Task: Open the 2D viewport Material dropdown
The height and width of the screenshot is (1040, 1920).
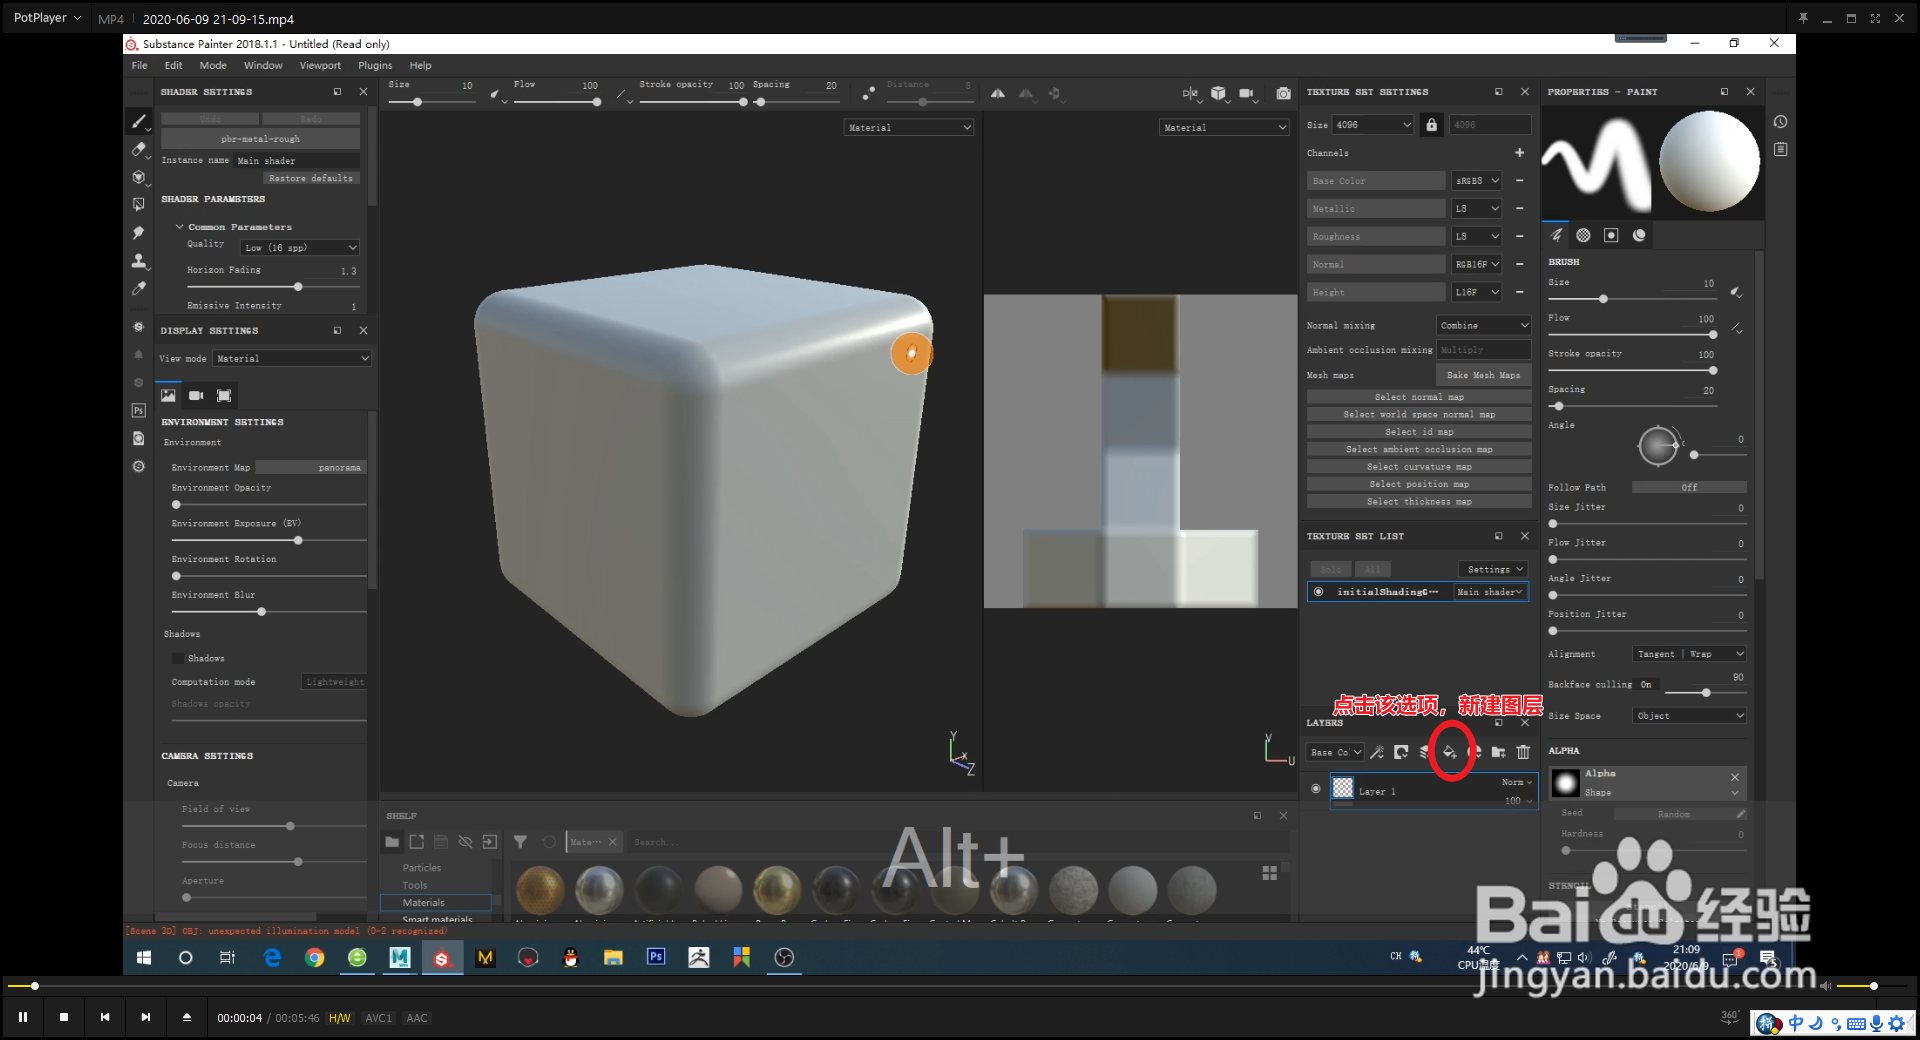Action: click(x=1224, y=127)
